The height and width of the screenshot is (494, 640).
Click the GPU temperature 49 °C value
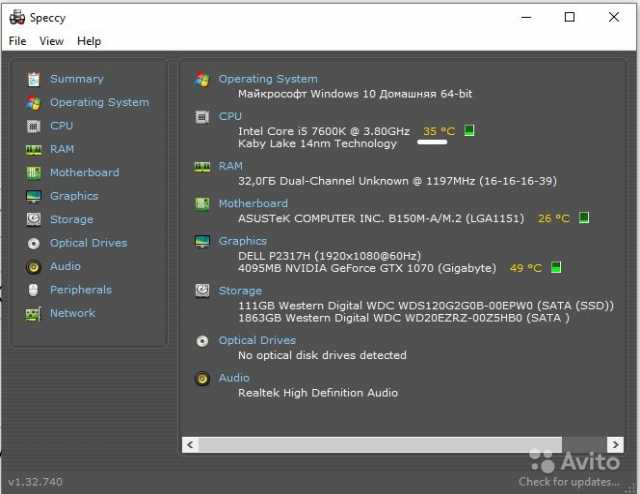pos(526,268)
